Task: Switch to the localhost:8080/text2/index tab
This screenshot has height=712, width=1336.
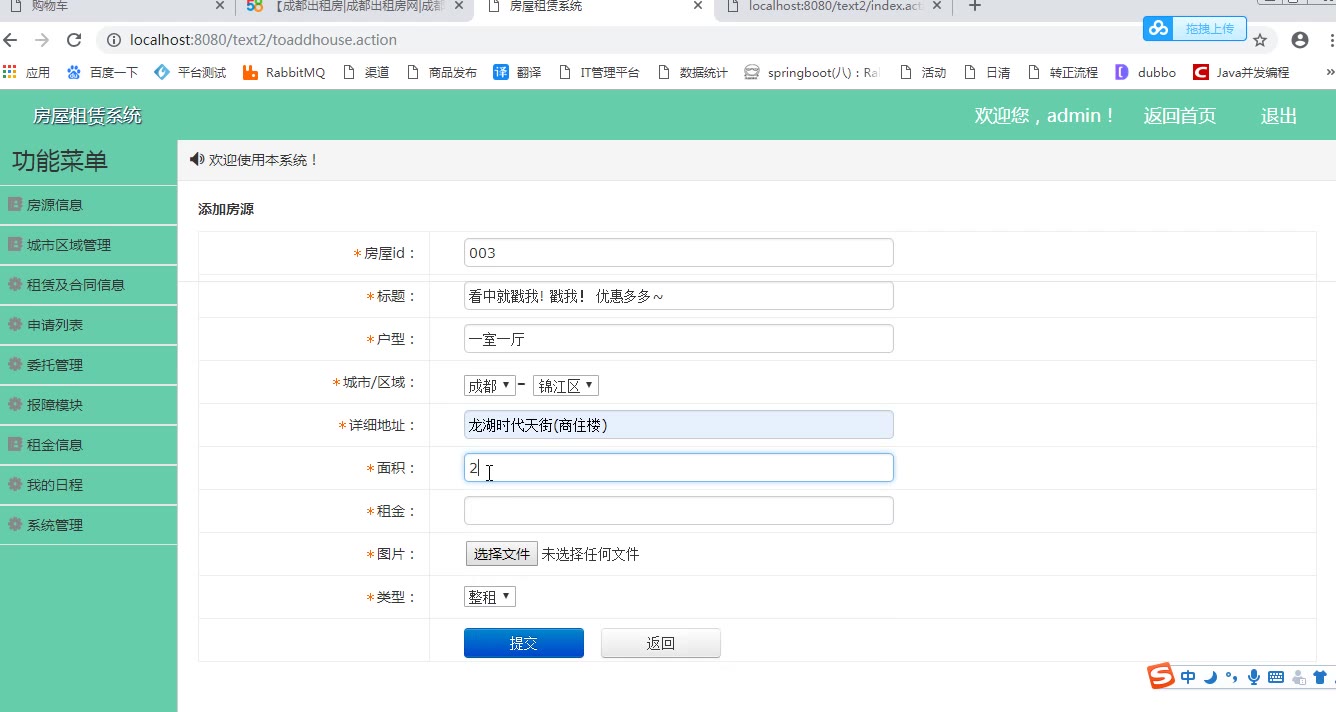Action: coord(835,7)
